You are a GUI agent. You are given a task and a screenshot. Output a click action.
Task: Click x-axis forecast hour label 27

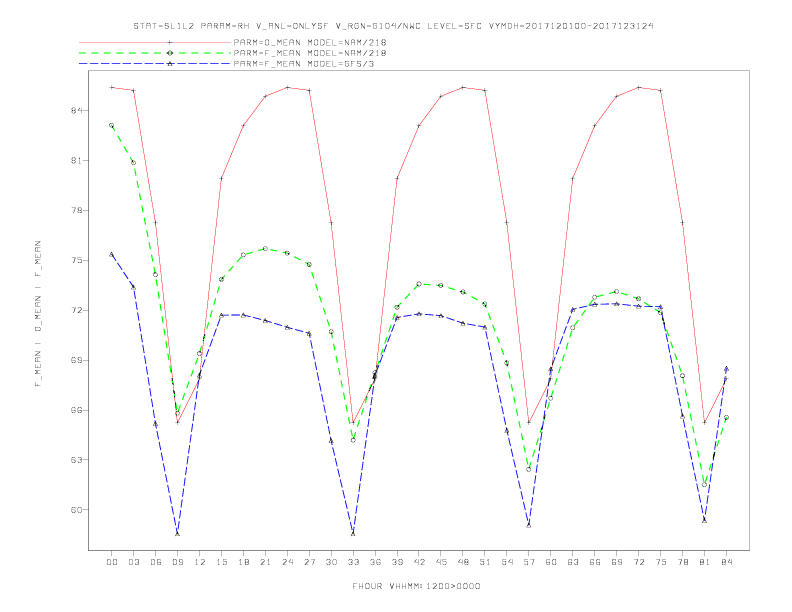pyautogui.click(x=309, y=562)
